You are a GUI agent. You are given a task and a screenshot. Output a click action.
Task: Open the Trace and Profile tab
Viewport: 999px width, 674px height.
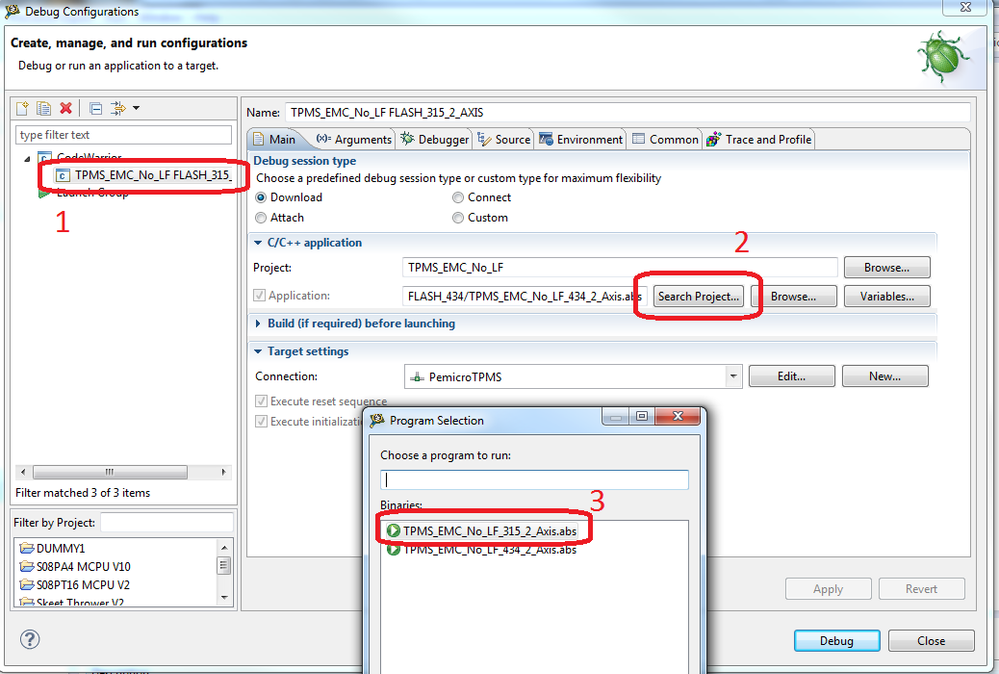pos(759,140)
